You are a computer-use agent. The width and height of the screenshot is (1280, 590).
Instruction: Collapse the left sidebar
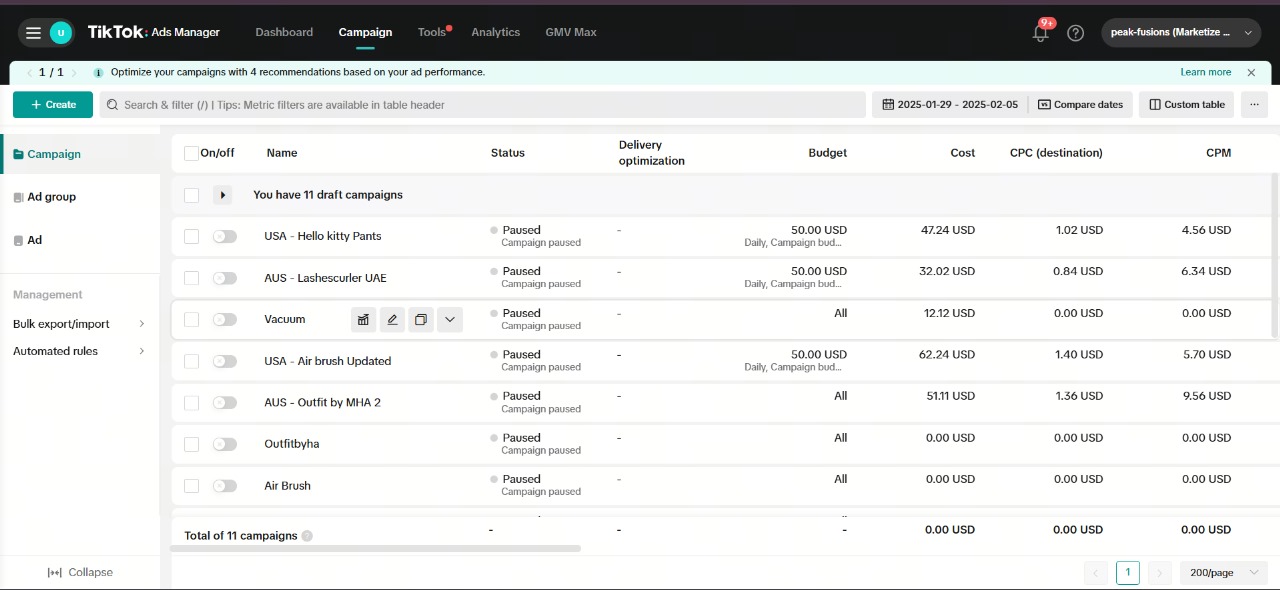(x=80, y=572)
